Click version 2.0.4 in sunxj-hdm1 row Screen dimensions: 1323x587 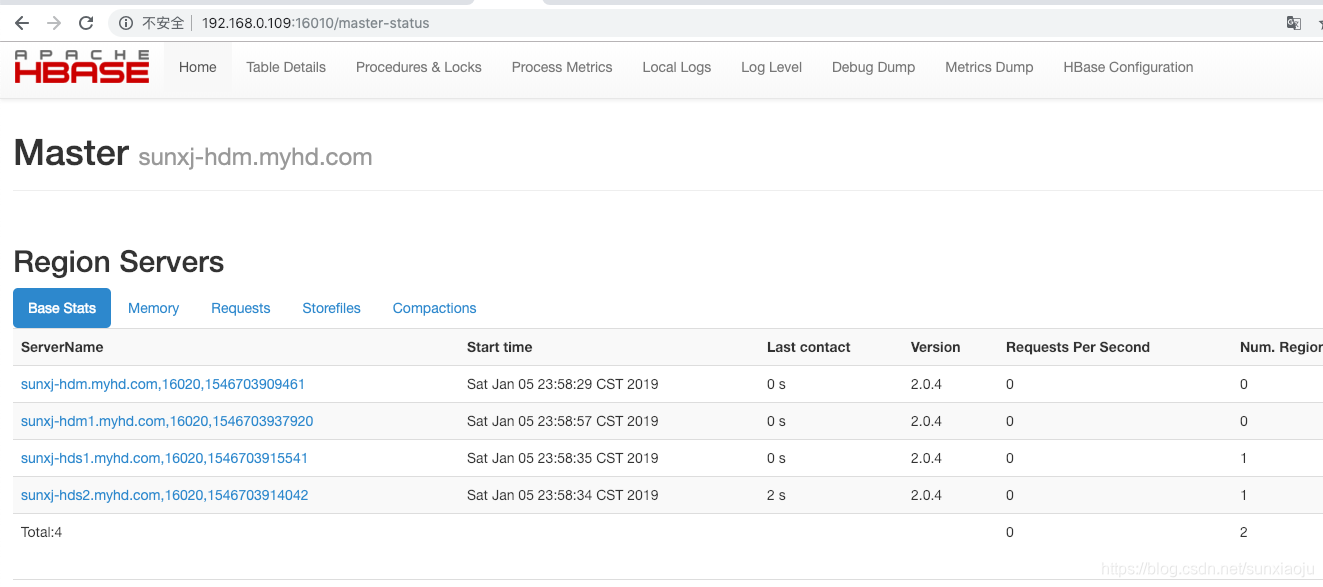926,421
